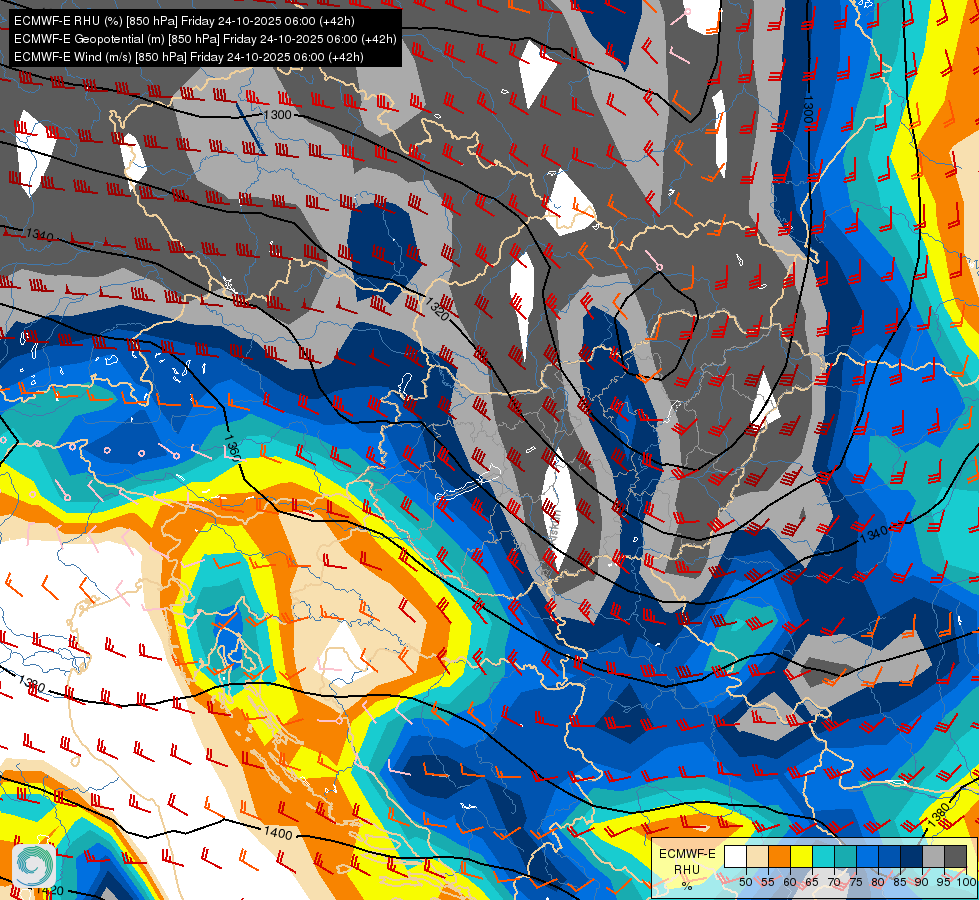Select the teal 70–75% legend swatch
979x900 pixels.
pos(845,856)
